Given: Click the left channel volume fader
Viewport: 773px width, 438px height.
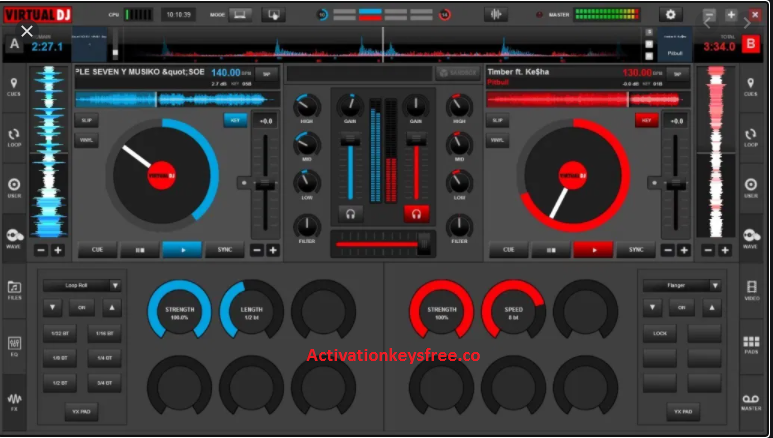Looking at the screenshot, I should coord(350,141).
